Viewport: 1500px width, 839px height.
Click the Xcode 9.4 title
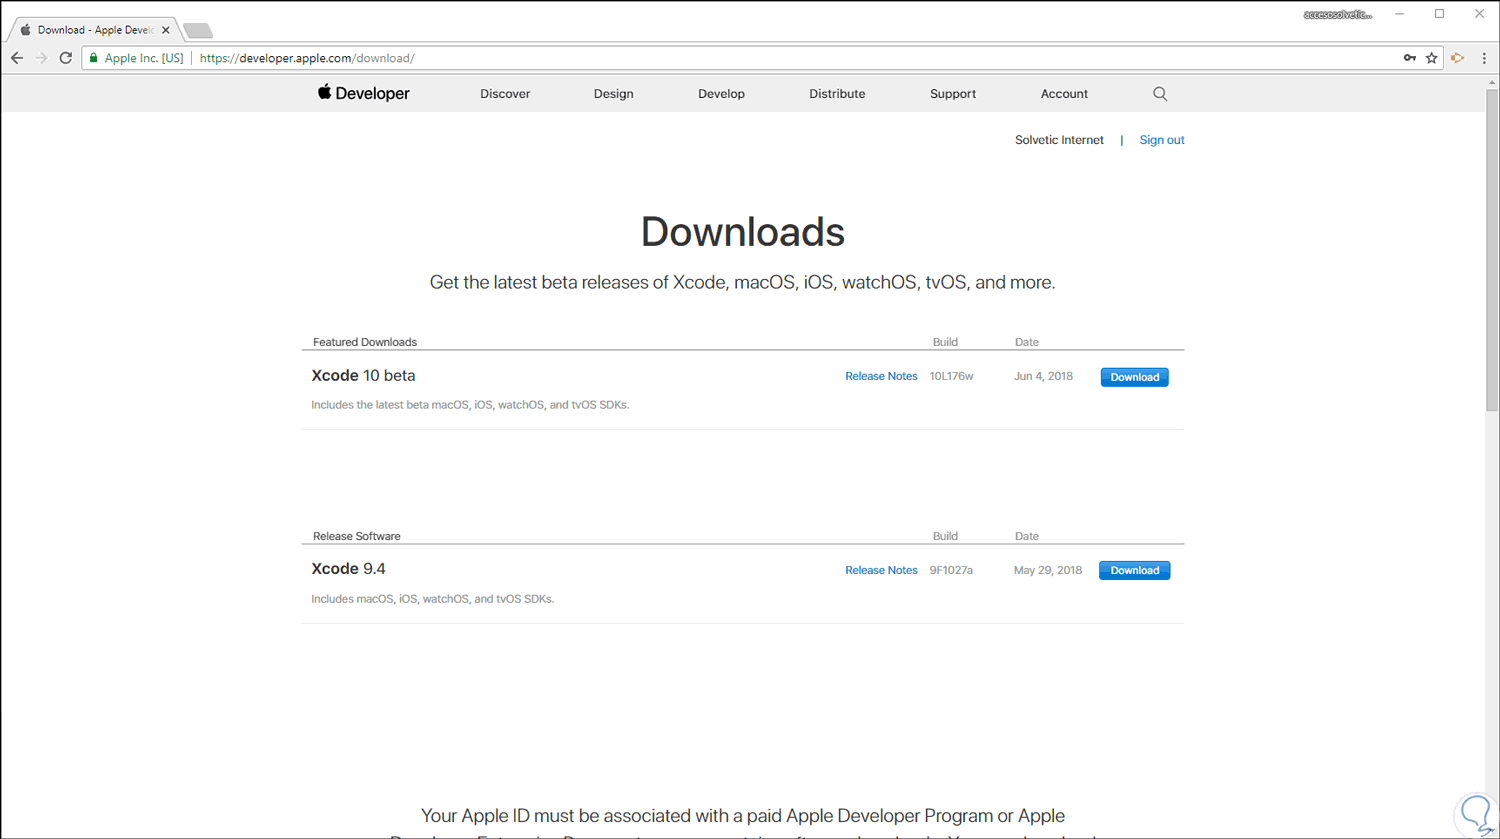[348, 569]
